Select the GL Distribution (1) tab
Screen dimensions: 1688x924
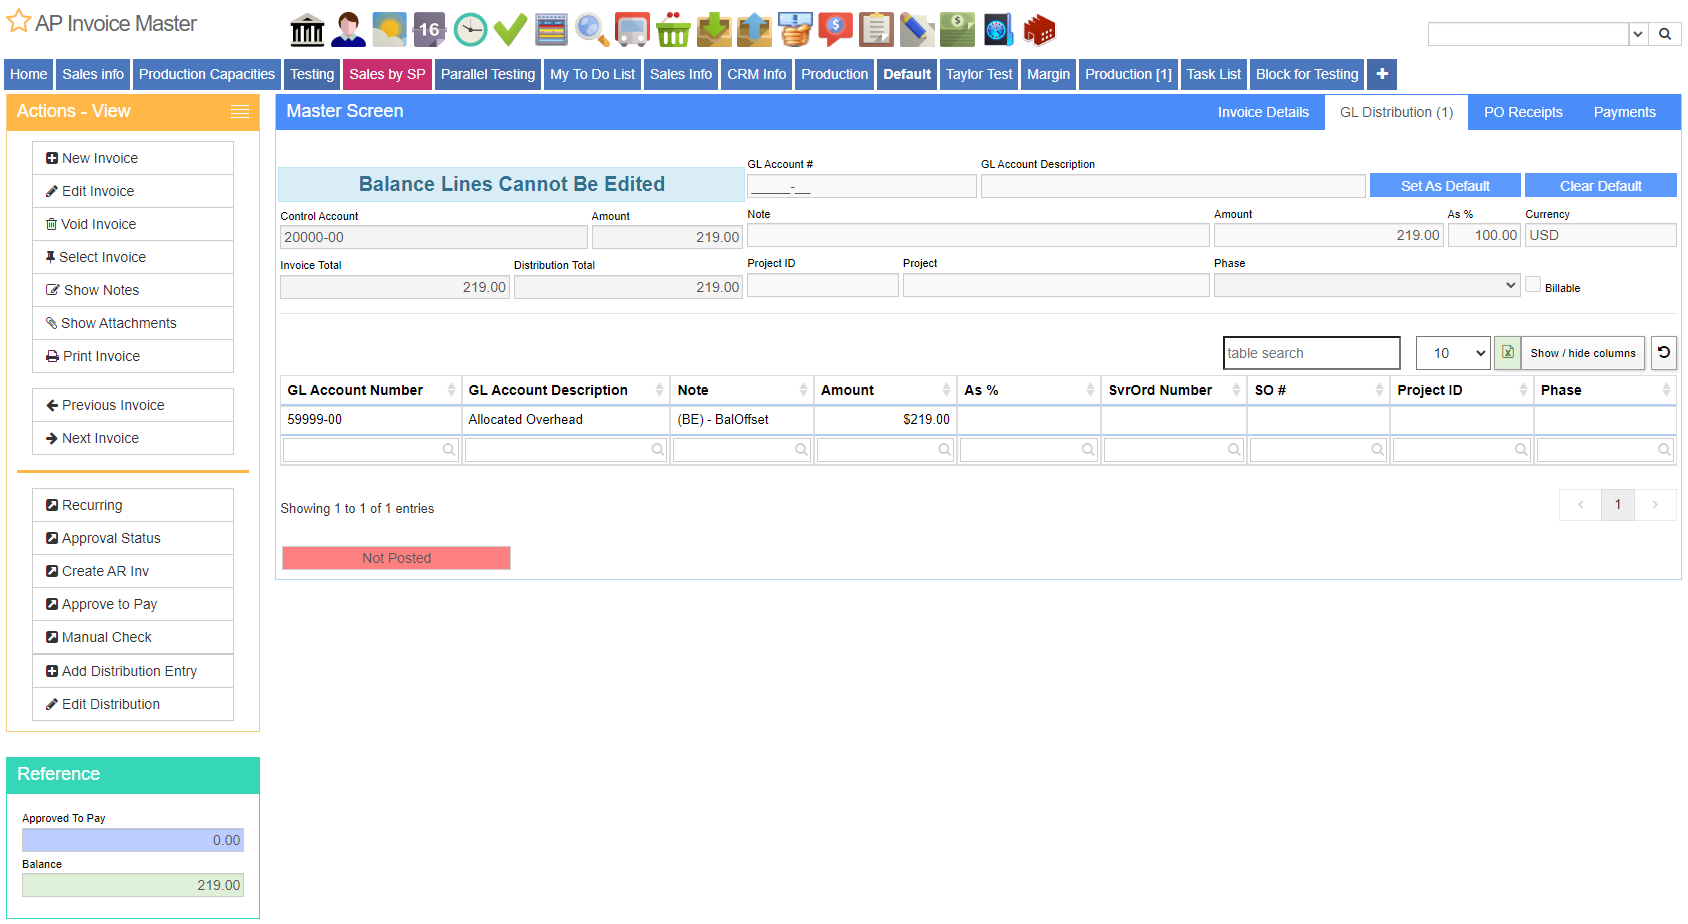pos(1397,112)
